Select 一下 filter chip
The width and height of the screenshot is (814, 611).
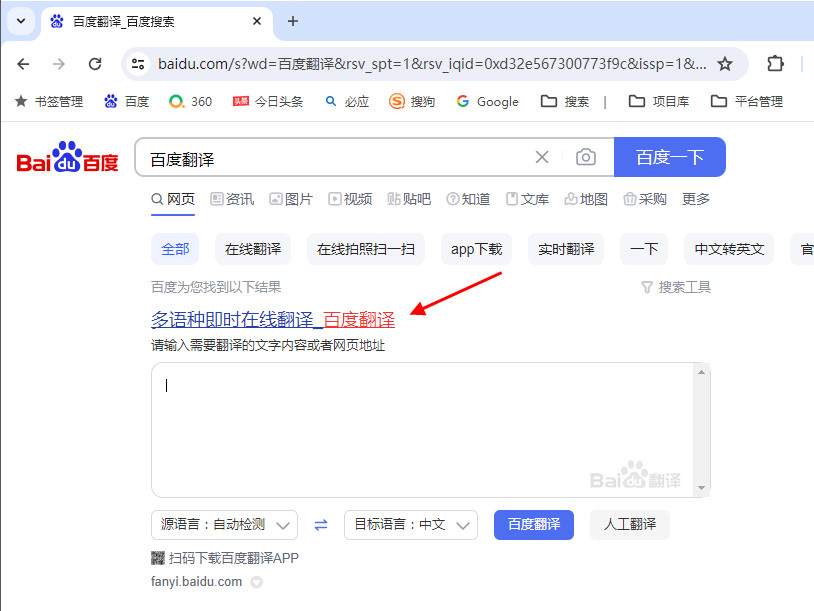[x=644, y=249]
